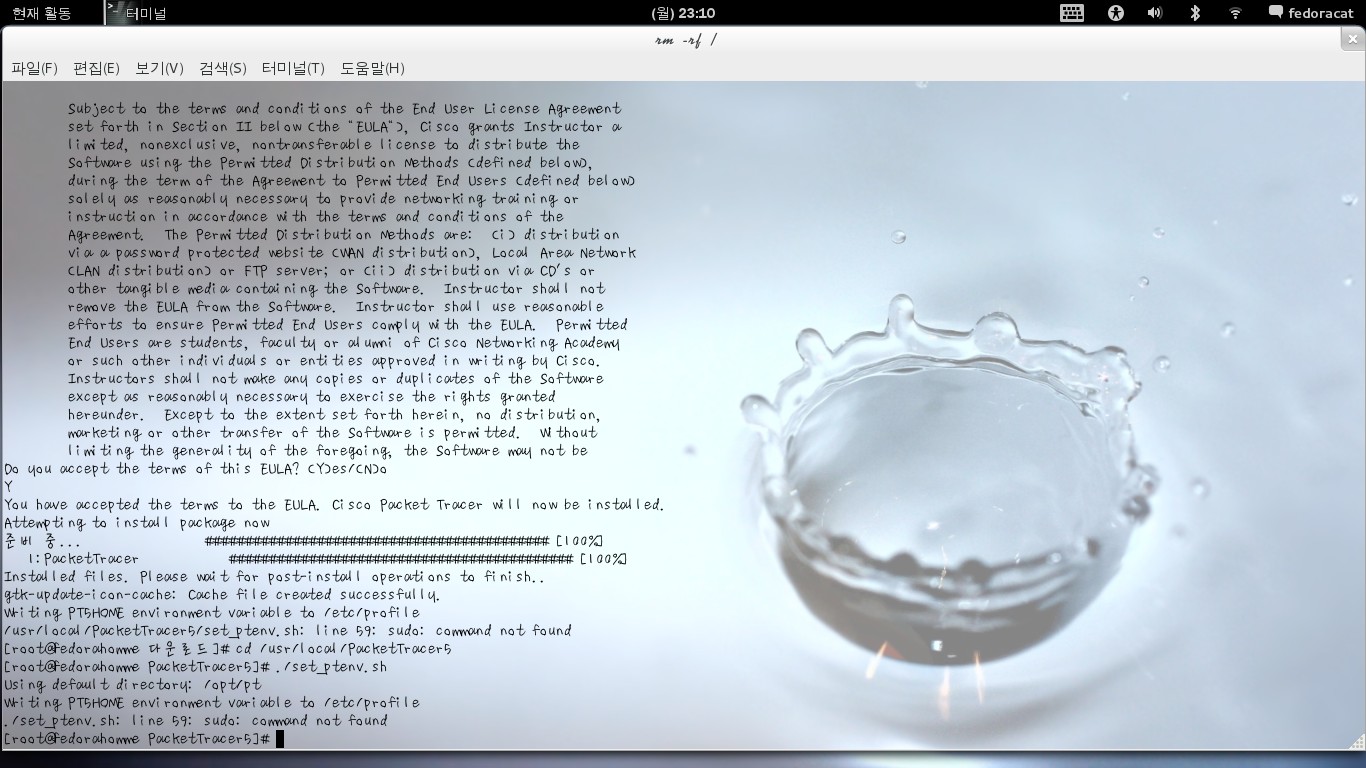1366x768 pixels.
Task: Open the 도움말(H) help menu
Action: pos(372,68)
